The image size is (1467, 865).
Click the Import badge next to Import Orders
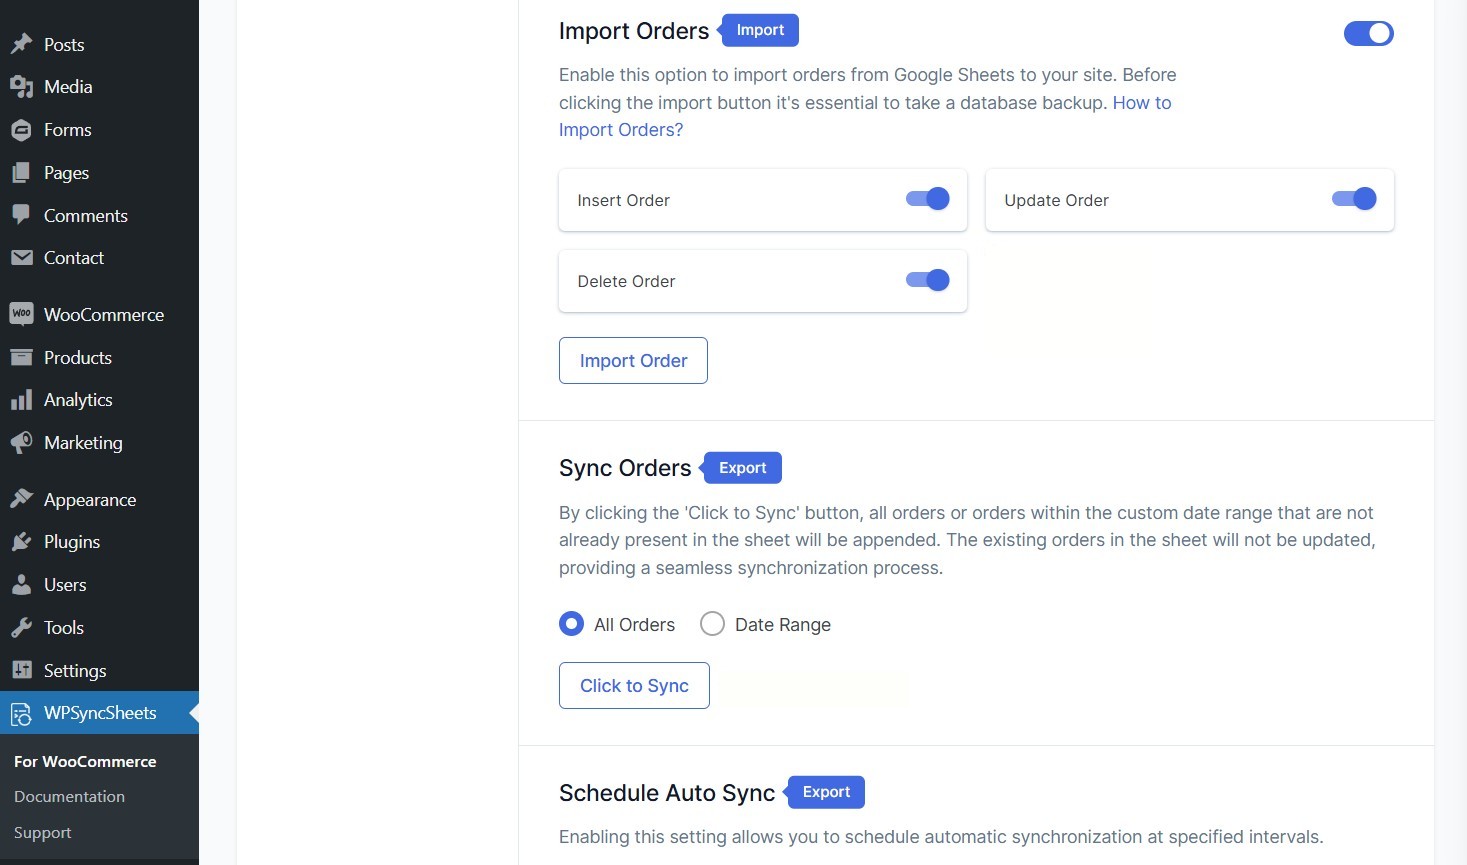pyautogui.click(x=759, y=30)
